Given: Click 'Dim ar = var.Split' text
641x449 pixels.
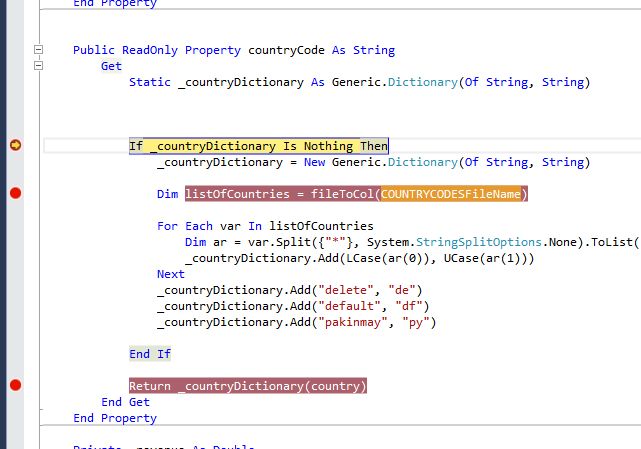Looking at the screenshot, I should [x=248, y=242].
